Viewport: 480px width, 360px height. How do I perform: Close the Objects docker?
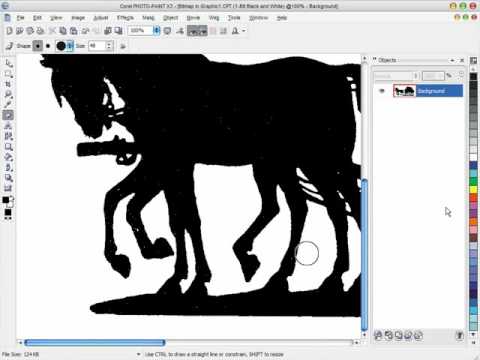pos(462,60)
